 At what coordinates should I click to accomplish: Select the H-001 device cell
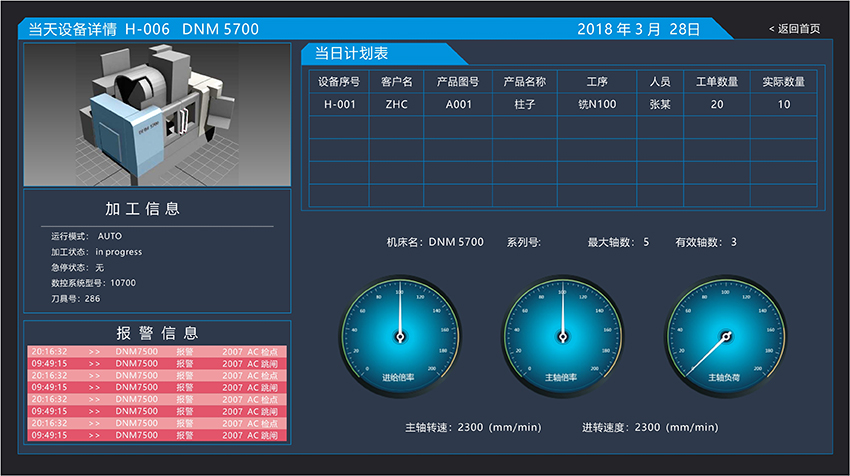pos(338,105)
